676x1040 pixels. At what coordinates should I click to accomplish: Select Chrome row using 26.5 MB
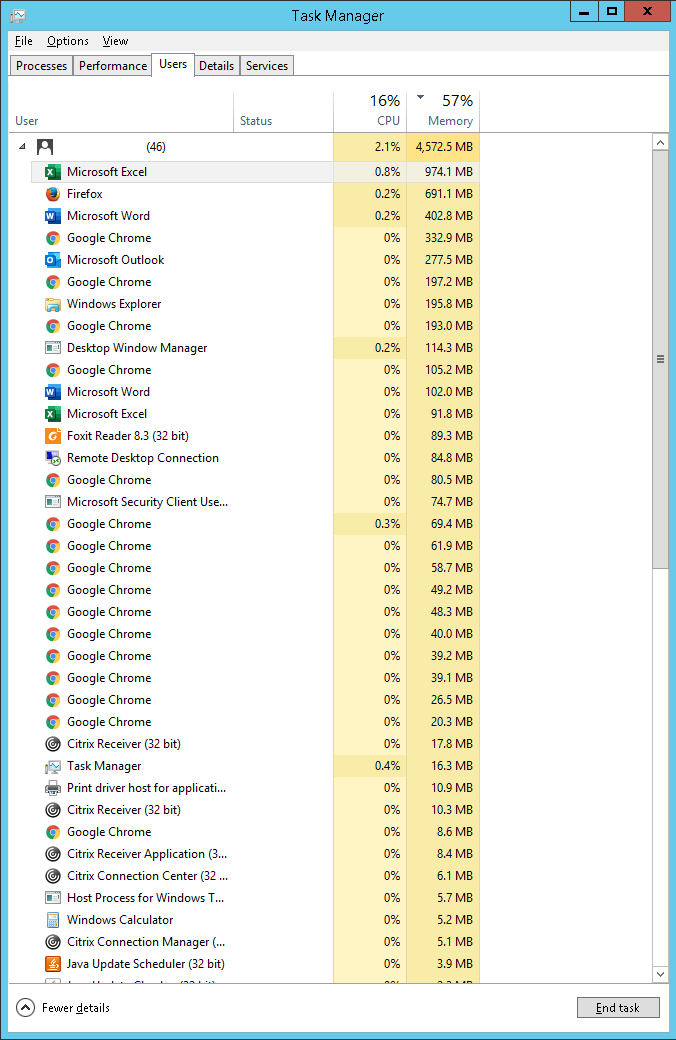pos(255,700)
